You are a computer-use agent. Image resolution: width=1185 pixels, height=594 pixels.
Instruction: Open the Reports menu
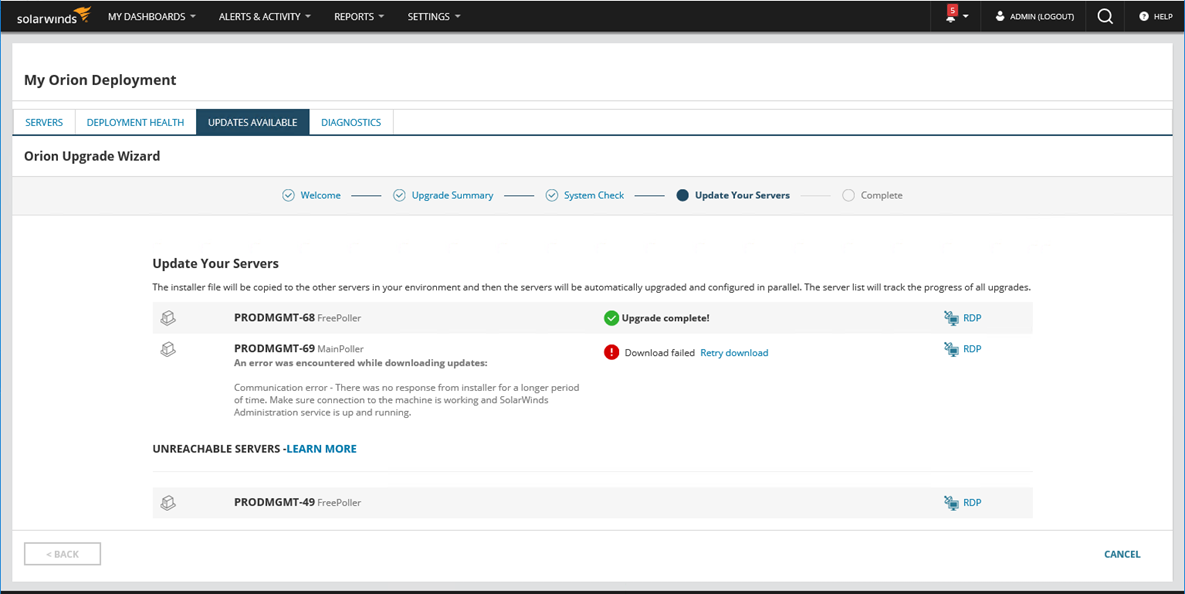(x=359, y=16)
